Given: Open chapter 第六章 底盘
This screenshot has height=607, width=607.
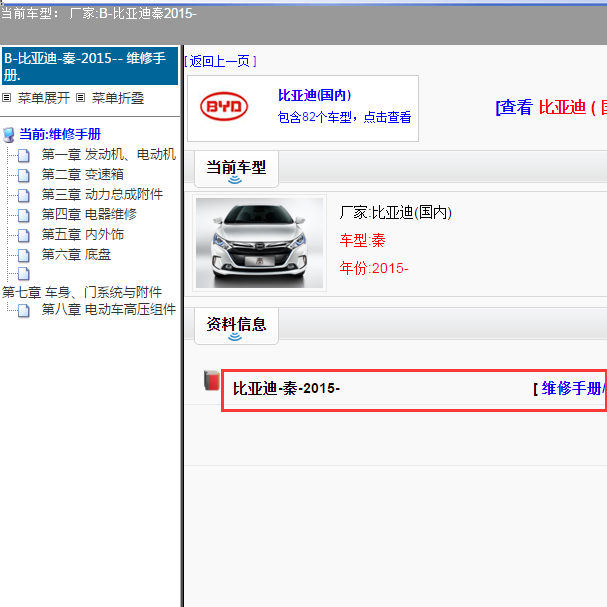Looking at the screenshot, I should pyautogui.click(x=76, y=255).
